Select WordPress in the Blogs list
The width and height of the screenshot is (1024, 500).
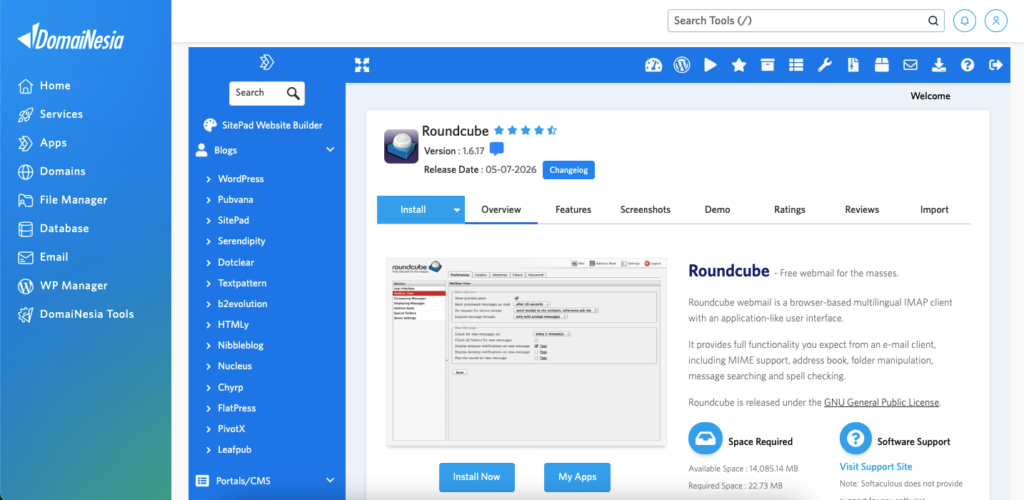(x=241, y=178)
